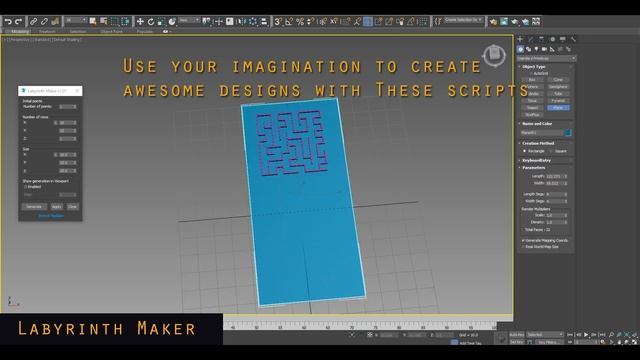Select the Select Object tool
Viewport: 640px width, 360px height.
[x=93, y=21]
